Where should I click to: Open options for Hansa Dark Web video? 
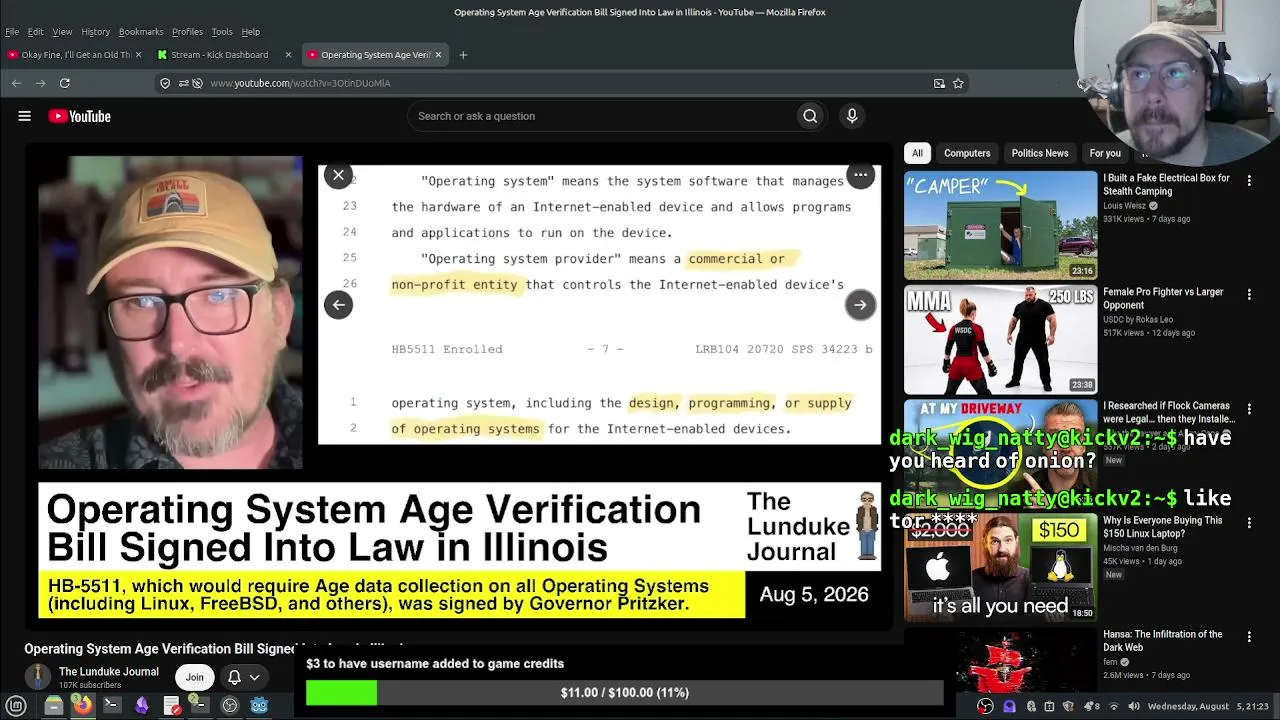(1249, 636)
